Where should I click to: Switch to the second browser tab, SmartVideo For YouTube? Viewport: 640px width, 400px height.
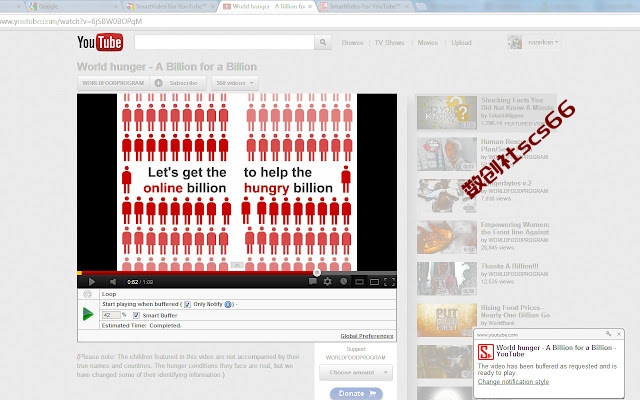click(169, 6)
